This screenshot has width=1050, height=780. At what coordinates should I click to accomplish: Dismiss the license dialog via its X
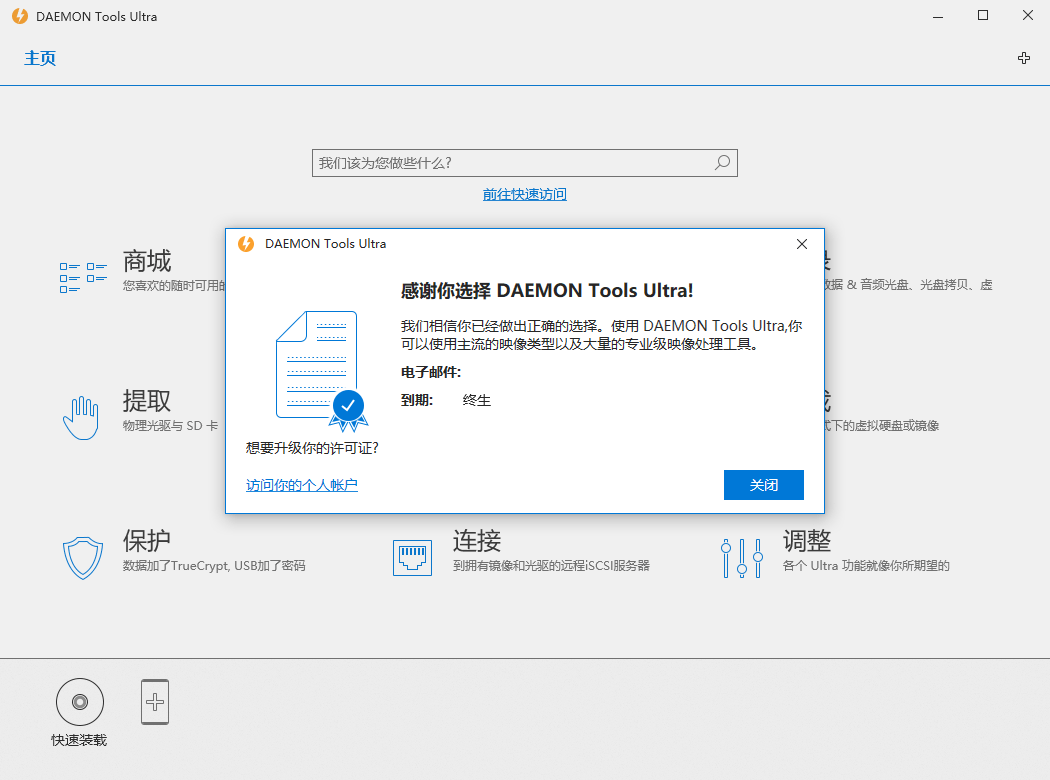(801, 243)
